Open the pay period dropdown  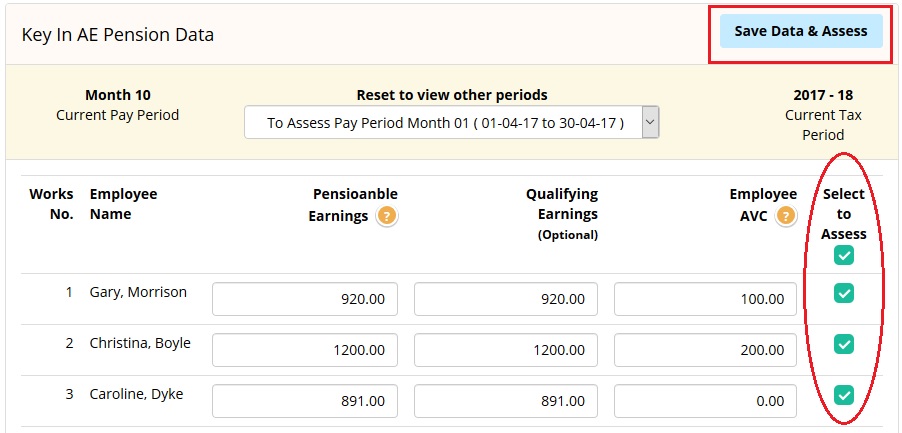pyautogui.click(x=452, y=122)
